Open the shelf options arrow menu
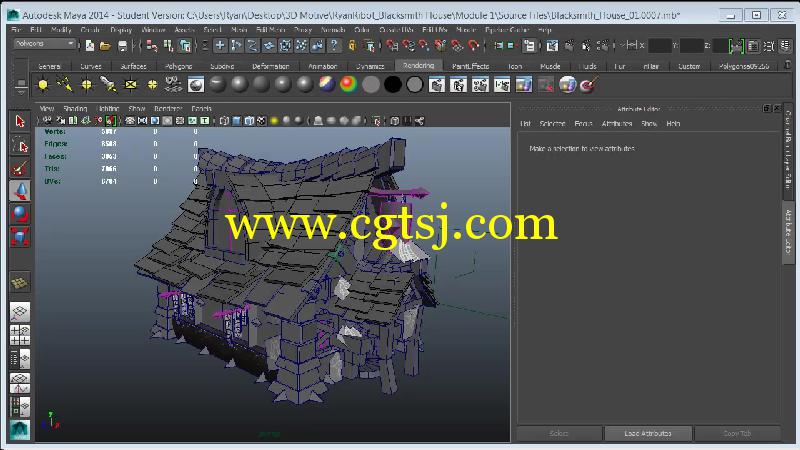800x450 pixels. (21, 91)
